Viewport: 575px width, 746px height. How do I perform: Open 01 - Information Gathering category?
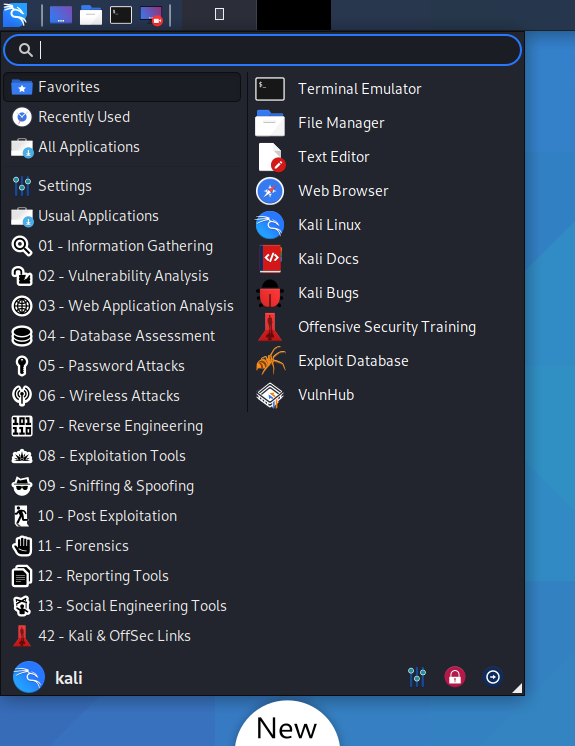(x=122, y=246)
